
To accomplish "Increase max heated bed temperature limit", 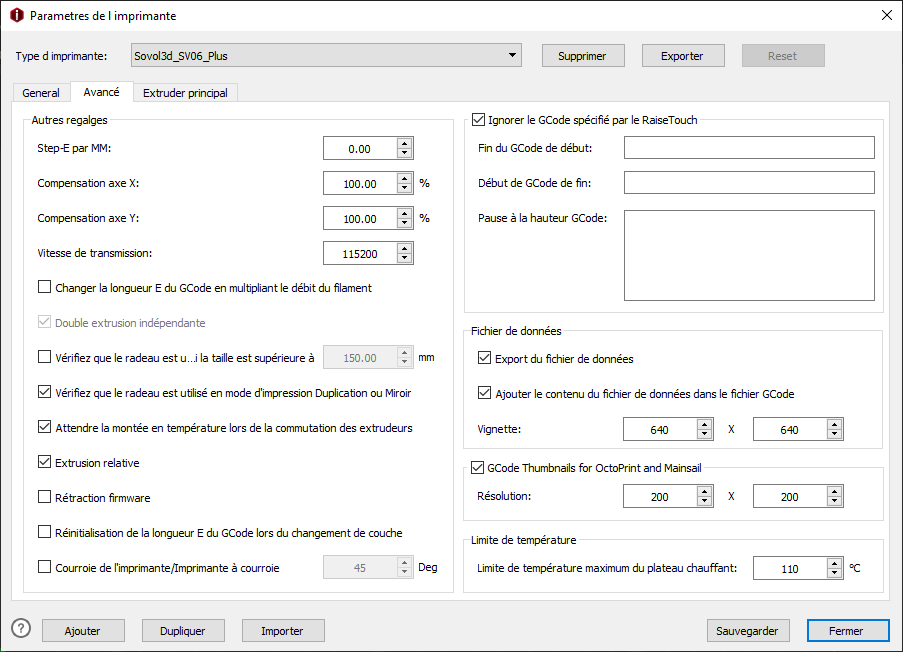I will pyautogui.click(x=834, y=563).
